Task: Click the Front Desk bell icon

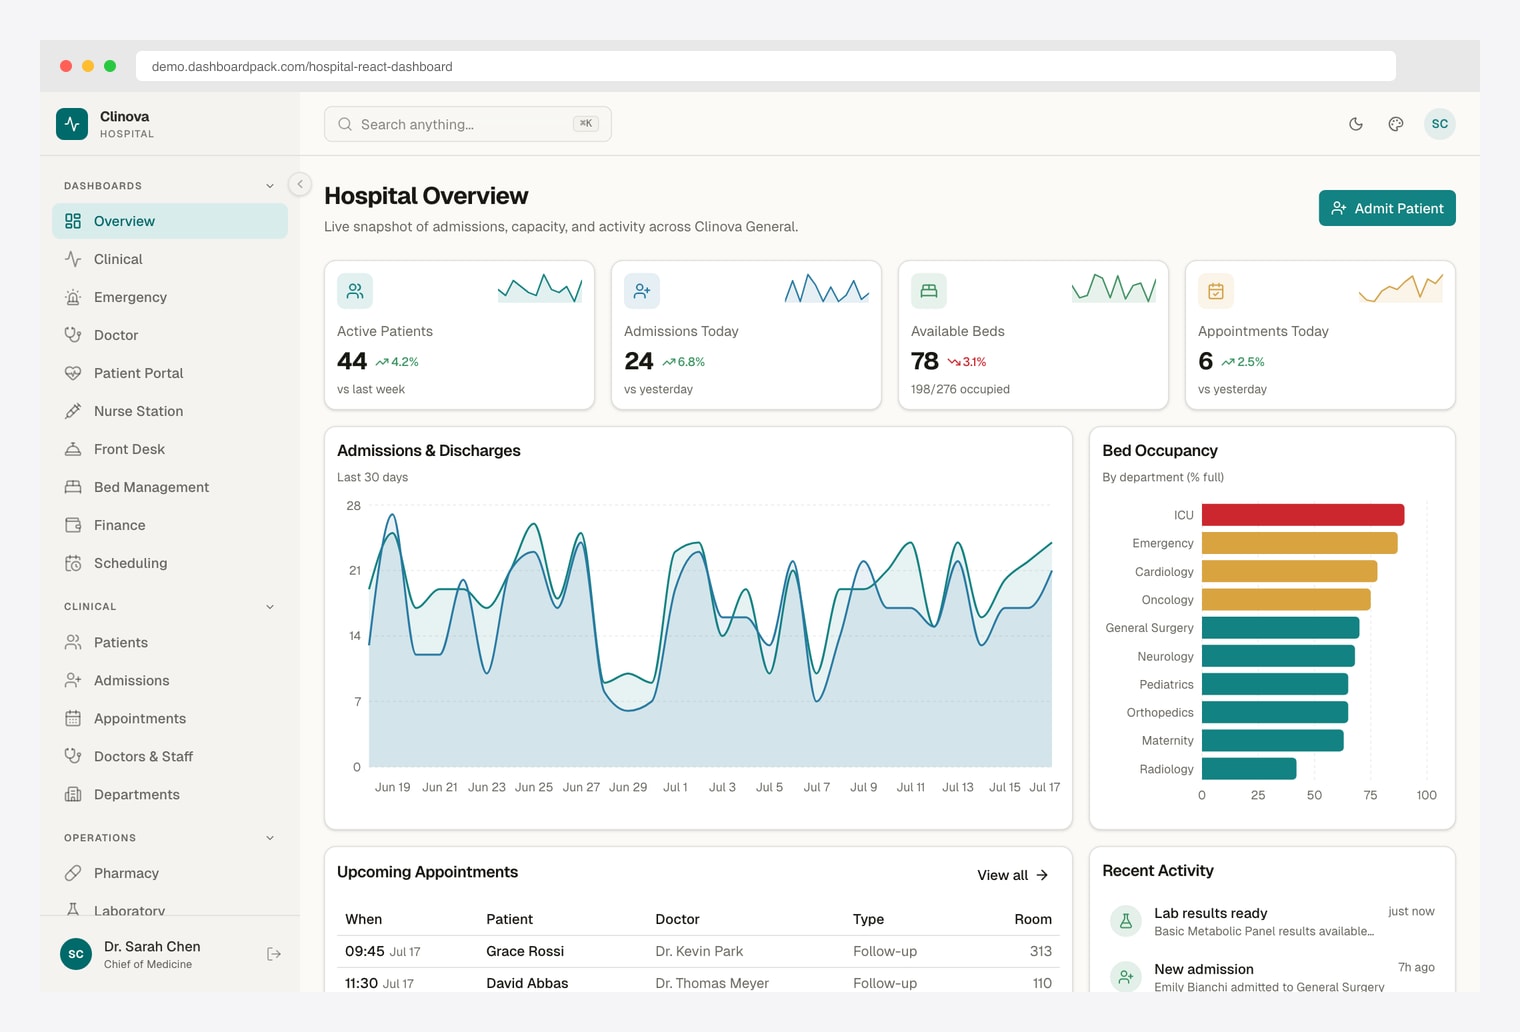Action: click(73, 449)
